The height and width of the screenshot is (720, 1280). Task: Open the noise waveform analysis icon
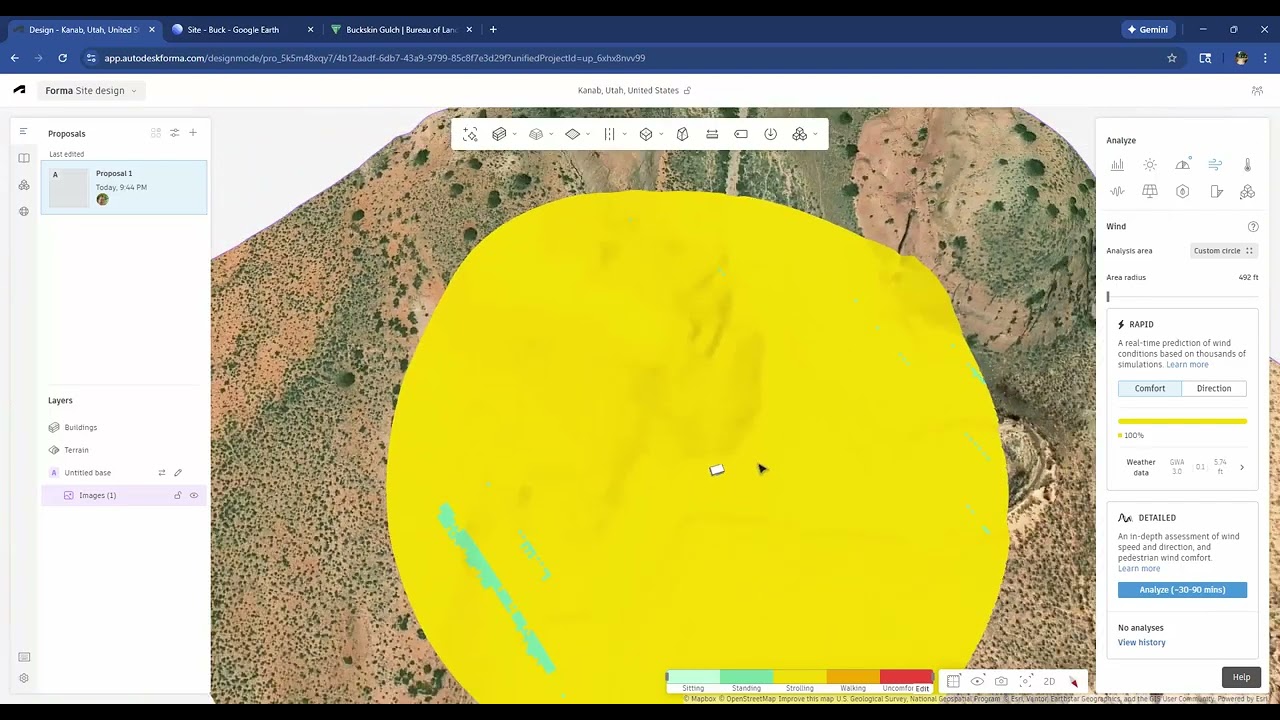coord(1117,191)
